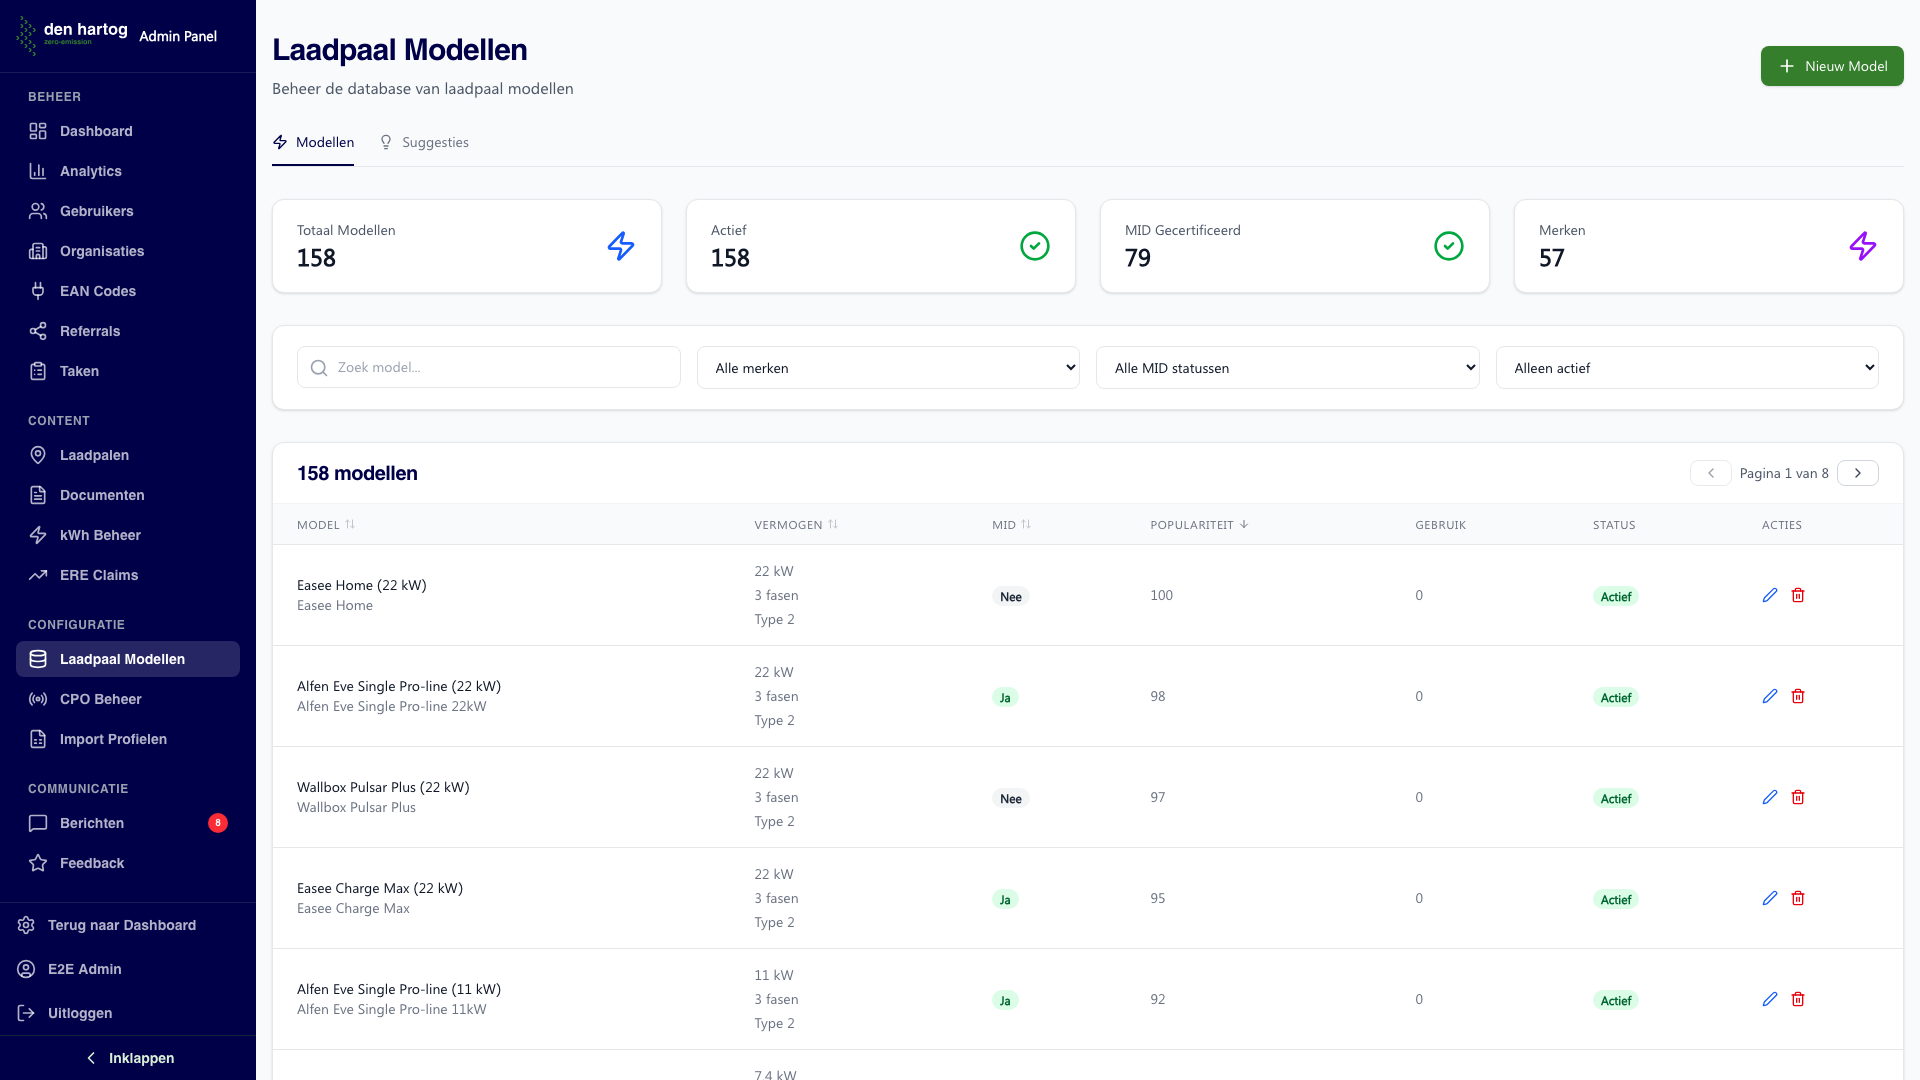Go to next page of models

[x=1857, y=473]
